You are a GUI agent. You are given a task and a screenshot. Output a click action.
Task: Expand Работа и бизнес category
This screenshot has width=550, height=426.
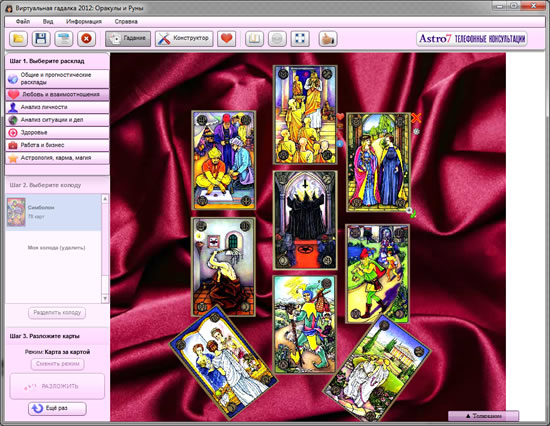[58, 145]
